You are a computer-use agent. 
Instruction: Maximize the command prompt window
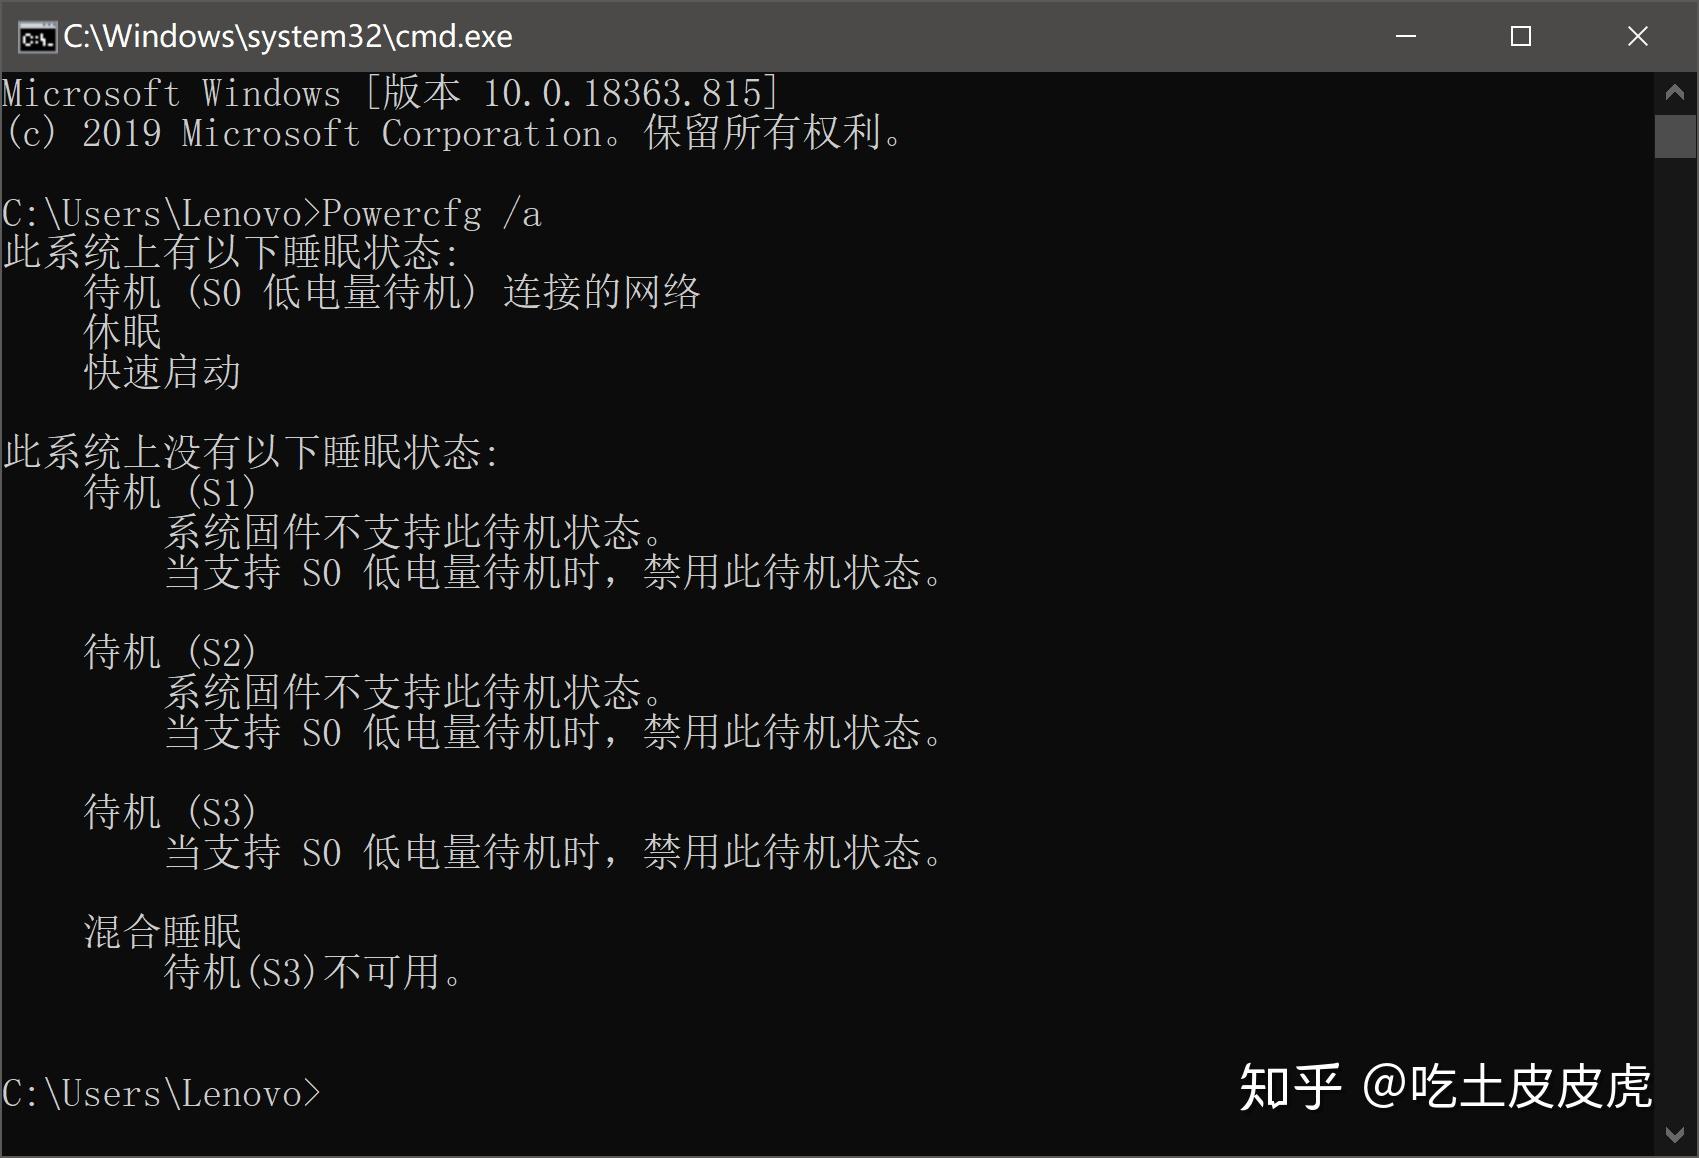[x=1521, y=36]
